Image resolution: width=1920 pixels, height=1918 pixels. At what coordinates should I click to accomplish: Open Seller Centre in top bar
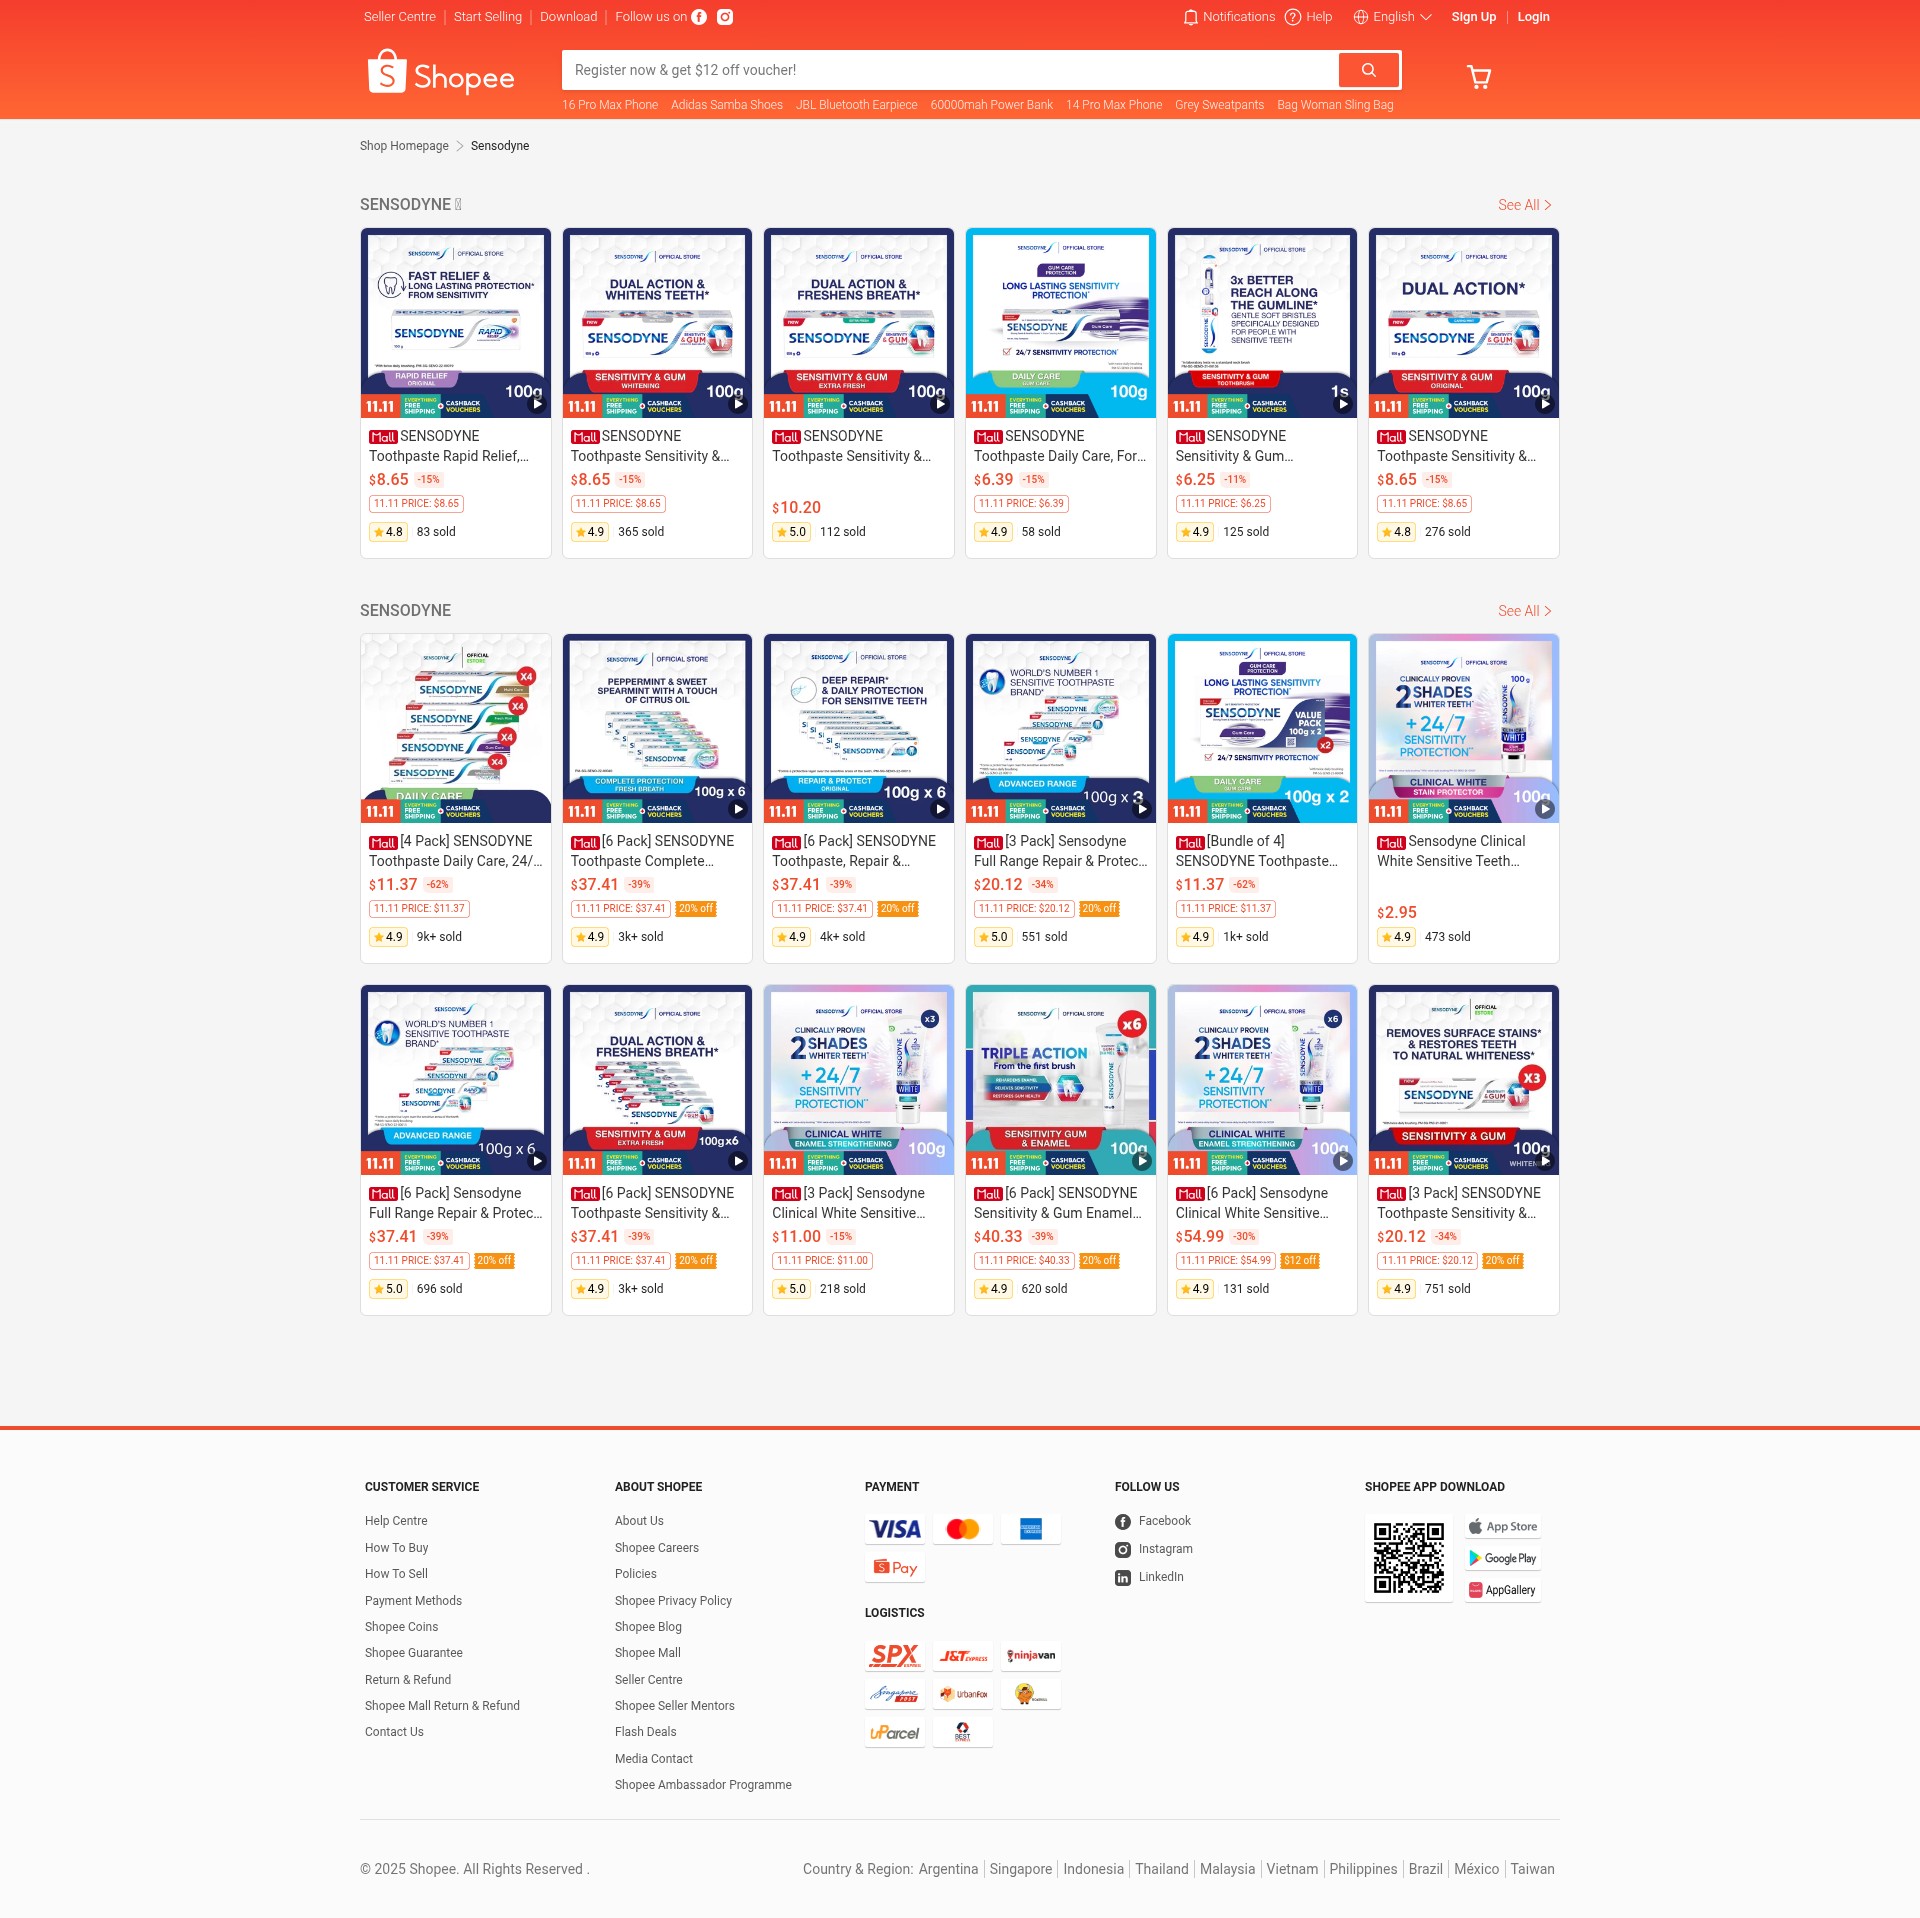pos(400,17)
